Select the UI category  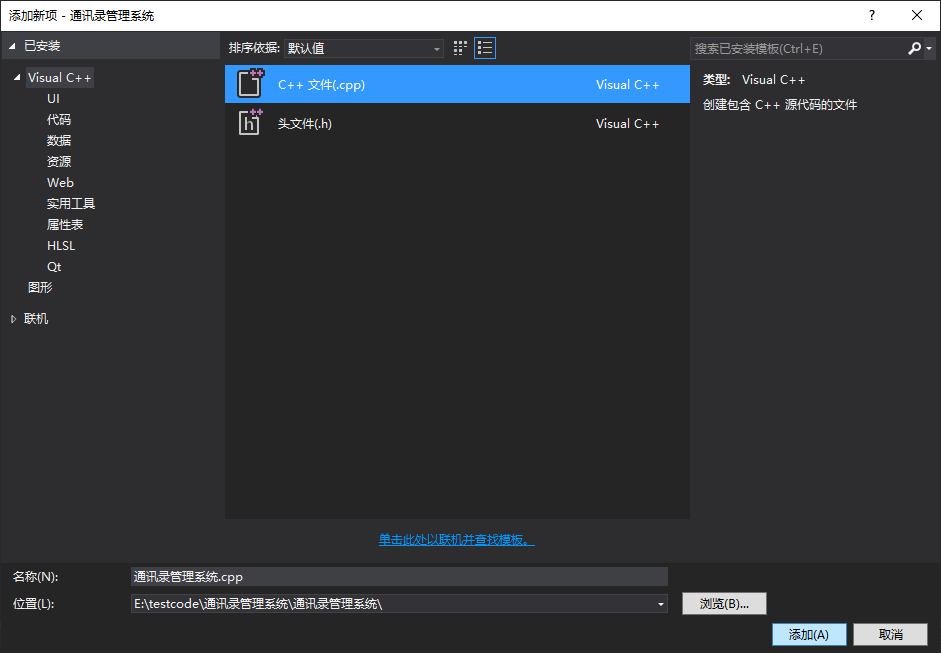coord(53,98)
